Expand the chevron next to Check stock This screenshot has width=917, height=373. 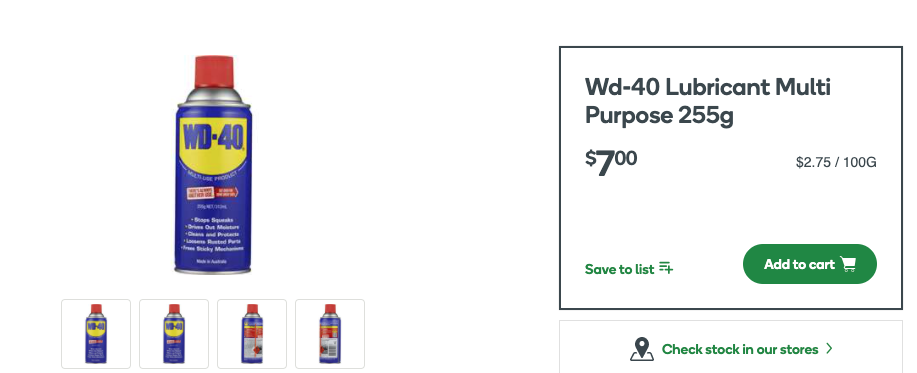(x=829, y=348)
